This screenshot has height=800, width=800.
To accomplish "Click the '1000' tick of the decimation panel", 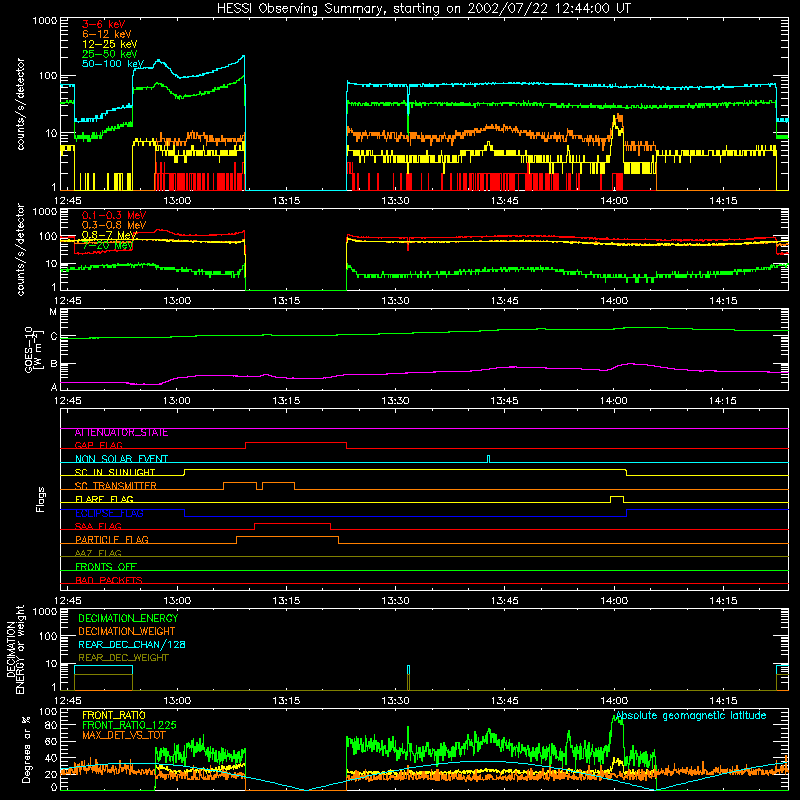I will tap(45, 611).
